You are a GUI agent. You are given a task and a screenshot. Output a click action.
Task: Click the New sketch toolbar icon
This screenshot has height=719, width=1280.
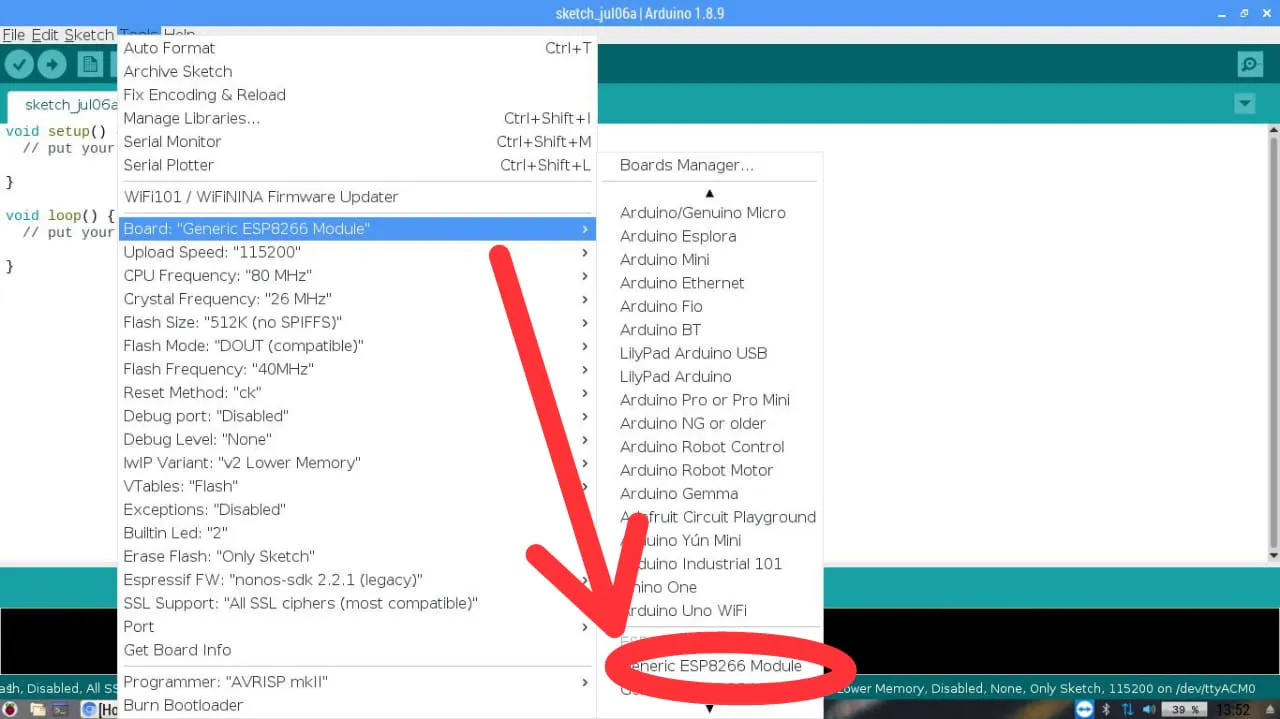tap(90, 65)
